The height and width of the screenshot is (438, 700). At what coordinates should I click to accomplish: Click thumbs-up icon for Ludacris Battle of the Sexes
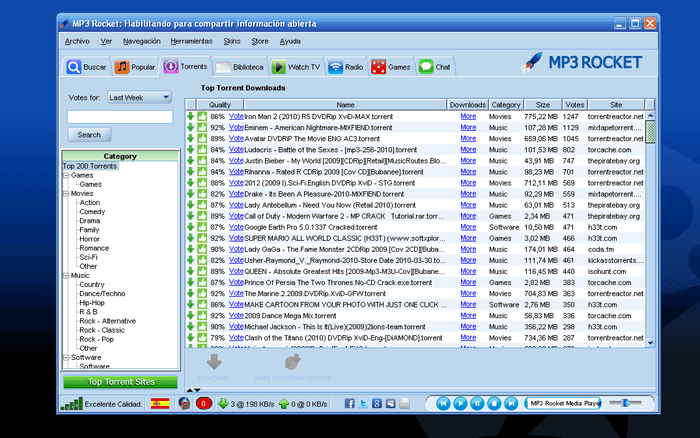click(202, 150)
